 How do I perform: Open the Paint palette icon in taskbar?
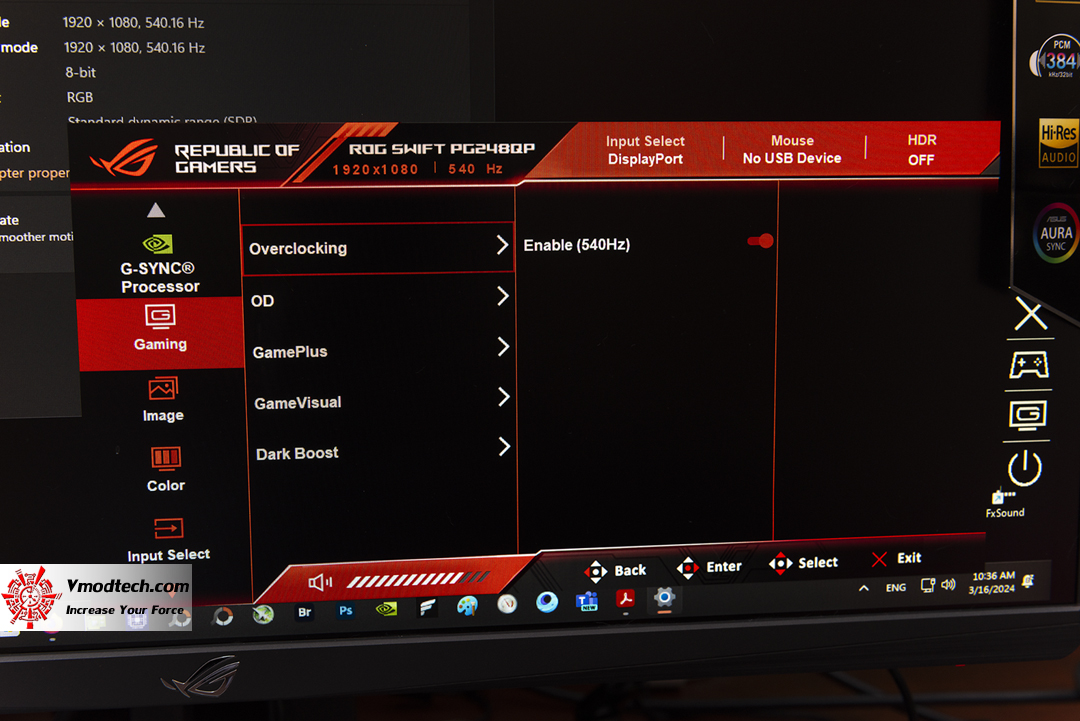point(467,606)
